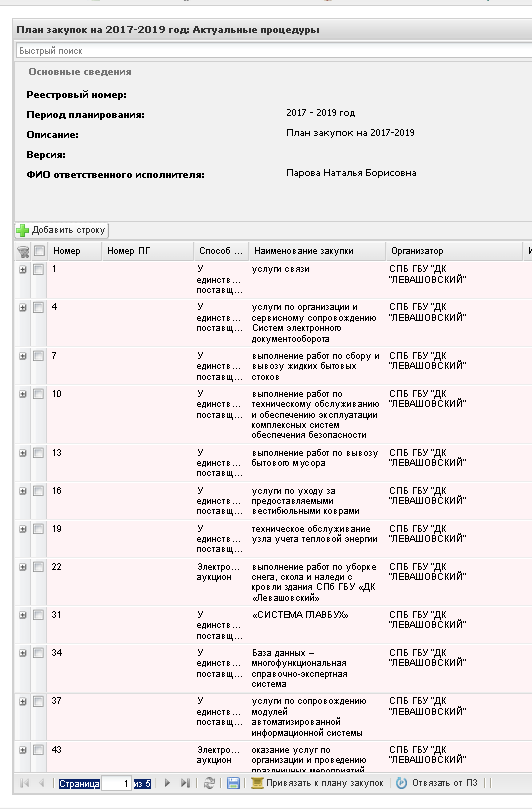Click '2017 - 2019 год' period value
Screen dimensions: 532x809
click(x=320, y=112)
